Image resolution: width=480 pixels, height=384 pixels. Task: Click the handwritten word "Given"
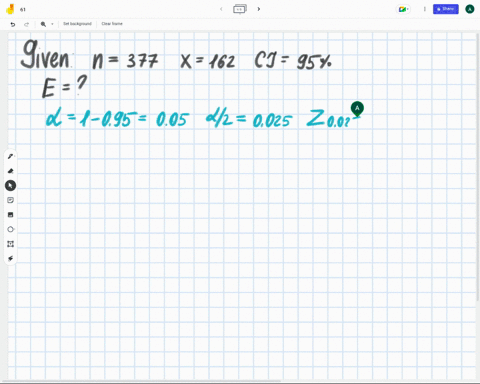pos(46,54)
